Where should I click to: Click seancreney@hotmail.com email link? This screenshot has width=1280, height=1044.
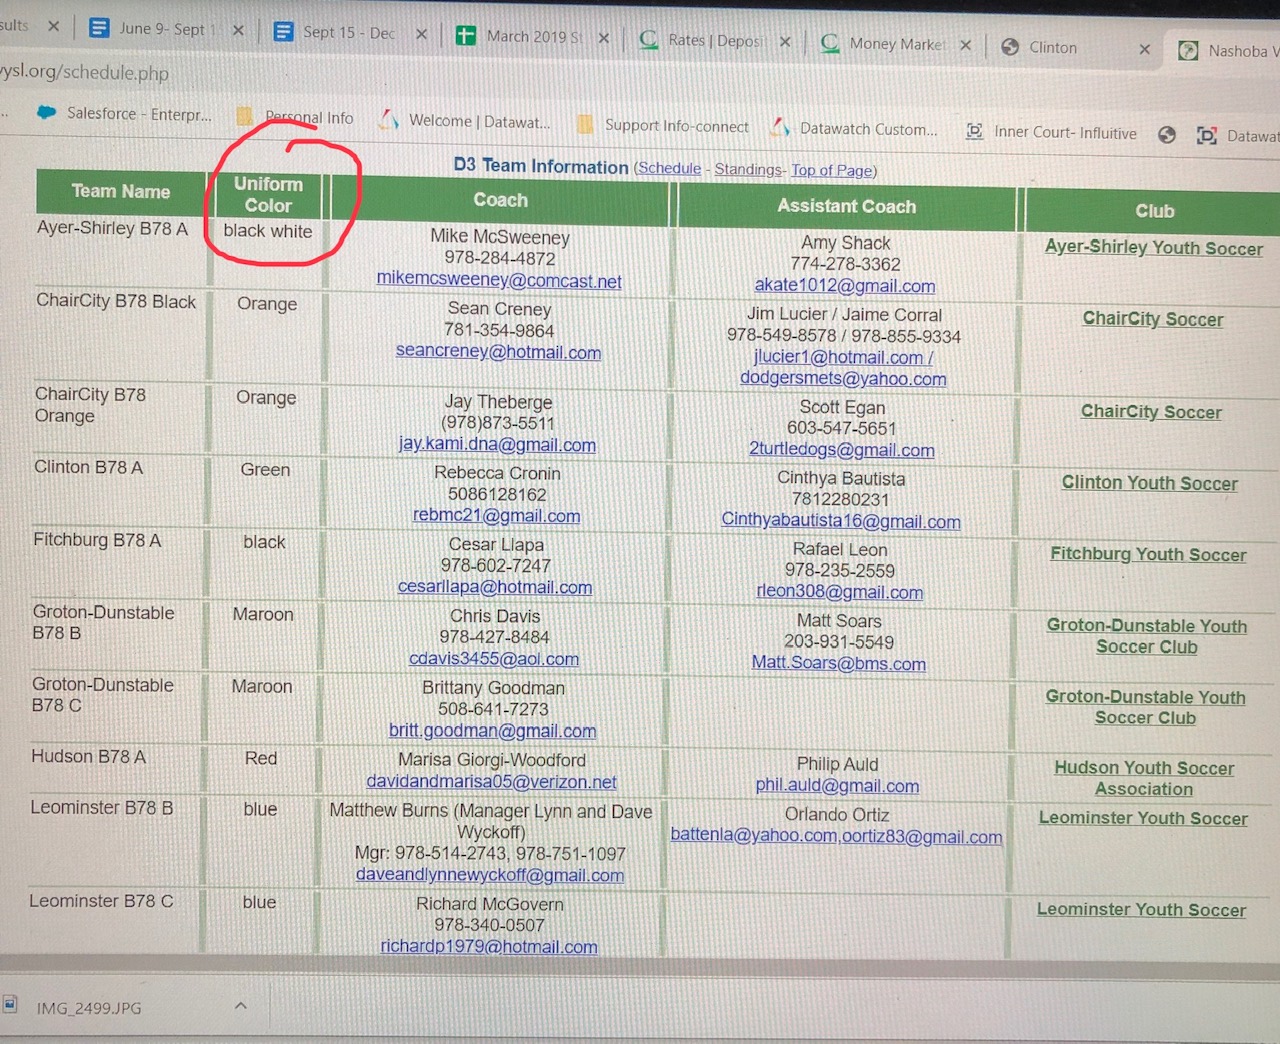[x=498, y=352]
